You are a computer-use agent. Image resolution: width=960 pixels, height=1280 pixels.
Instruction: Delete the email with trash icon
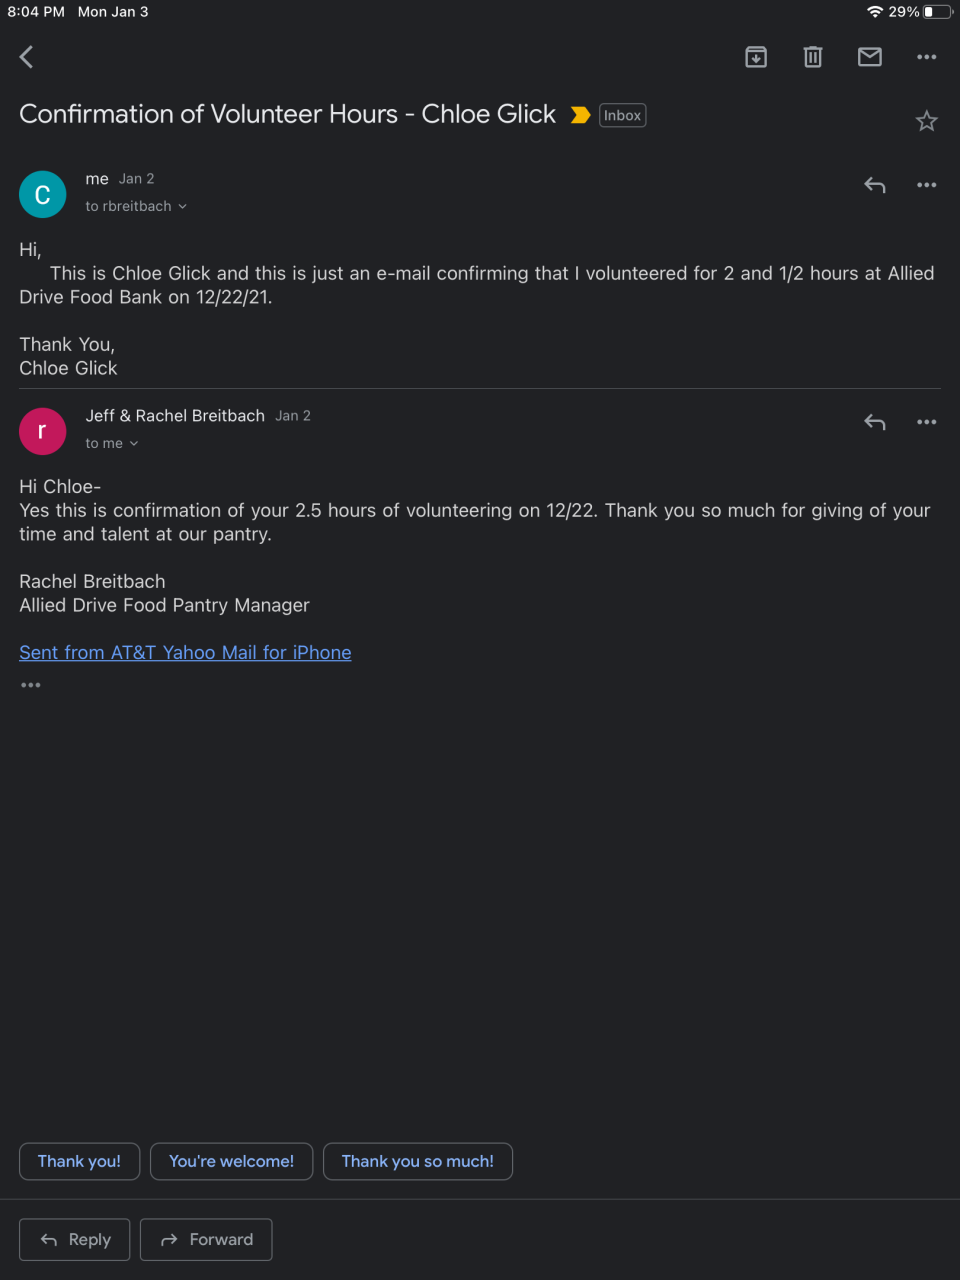pyautogui.click(x=813, y=57)
